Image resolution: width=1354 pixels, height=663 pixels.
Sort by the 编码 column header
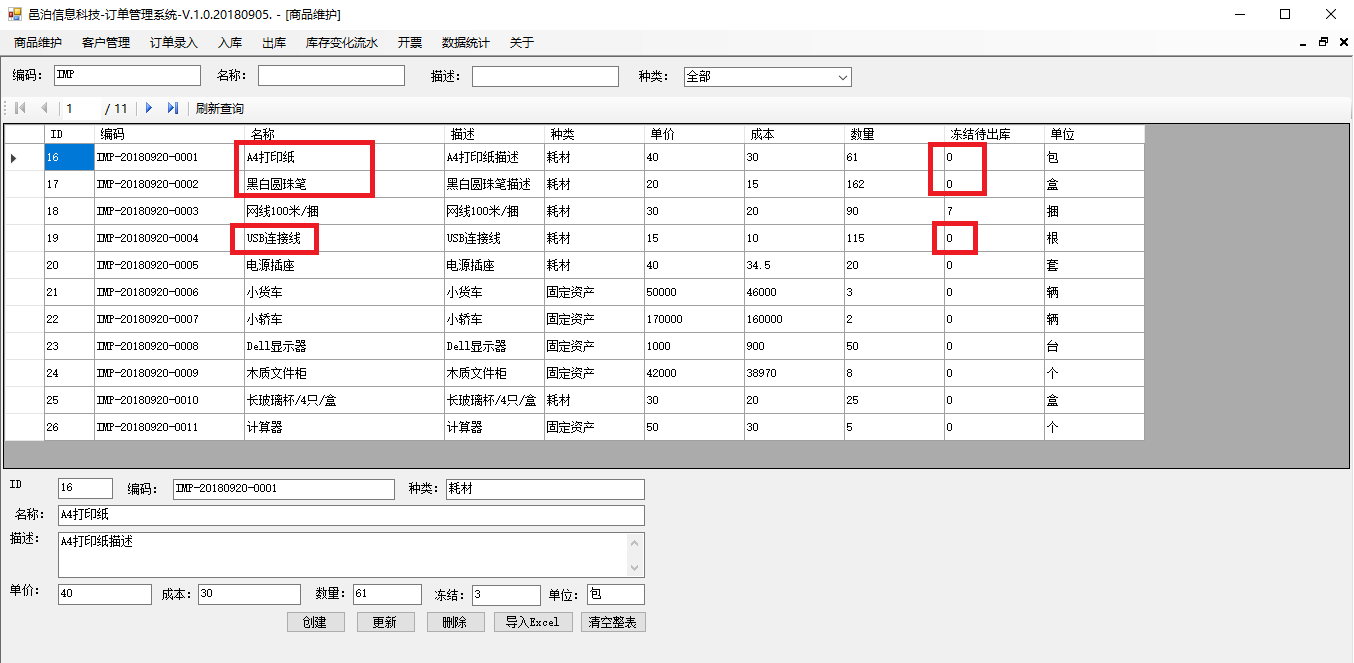(170, 134)
